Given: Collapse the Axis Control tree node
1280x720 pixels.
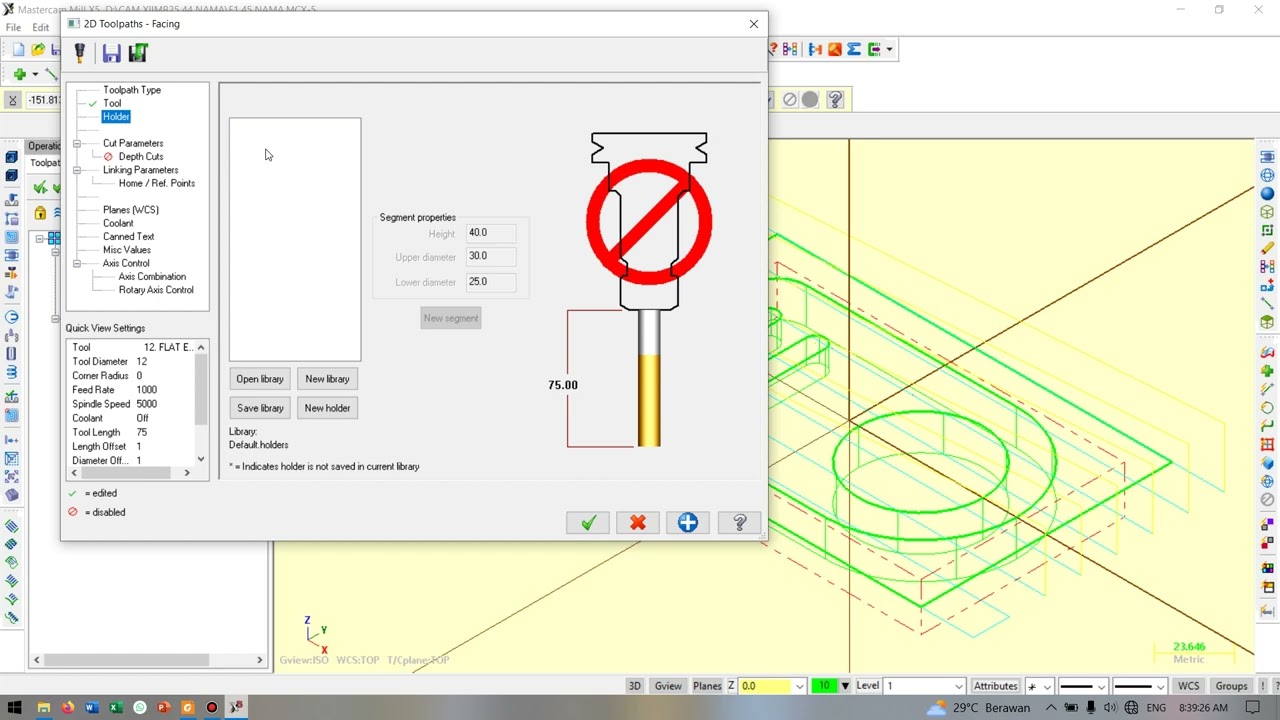Looking at the screenshot, I should point(77,263).
